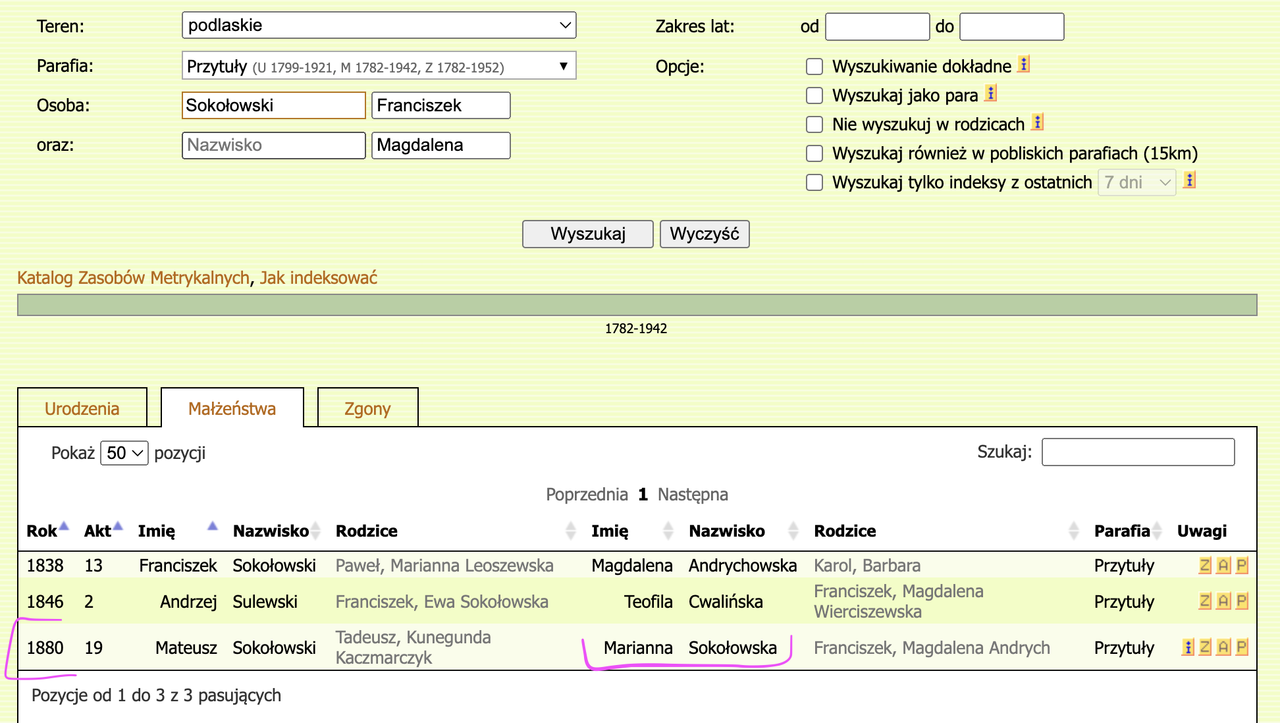This screenshot has width=1280, height=723.
Task: Sort the table by Rok column
Action: tap(48, 531)
